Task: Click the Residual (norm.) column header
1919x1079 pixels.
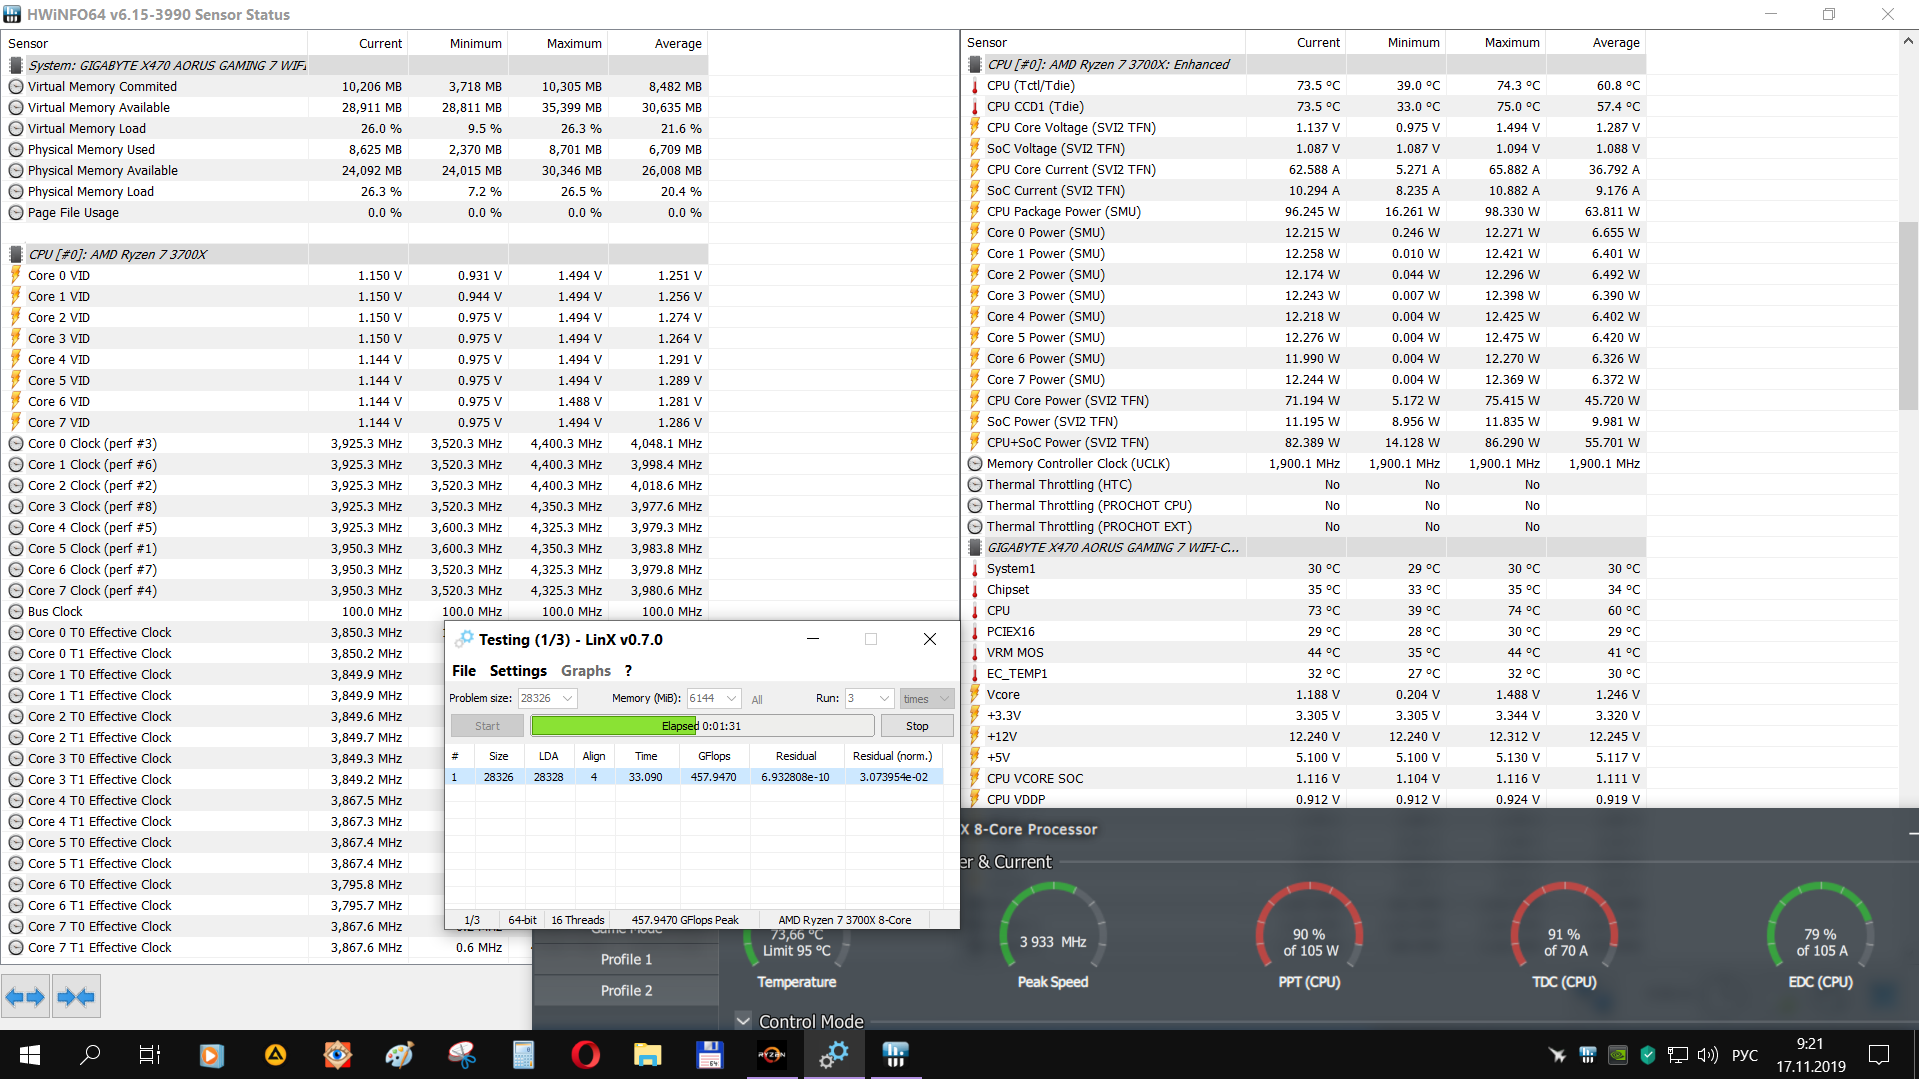Action: click(x=892, y=756)
